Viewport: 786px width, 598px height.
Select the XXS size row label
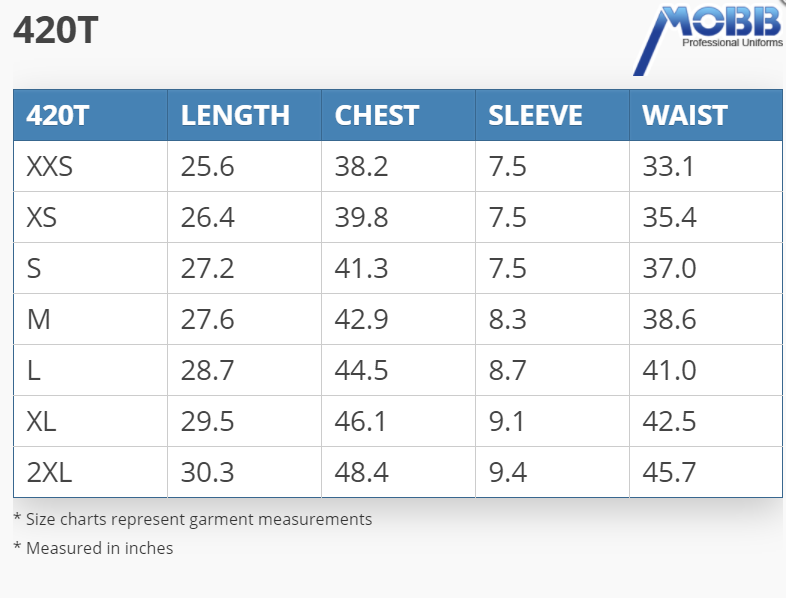[x=50, y=166]
